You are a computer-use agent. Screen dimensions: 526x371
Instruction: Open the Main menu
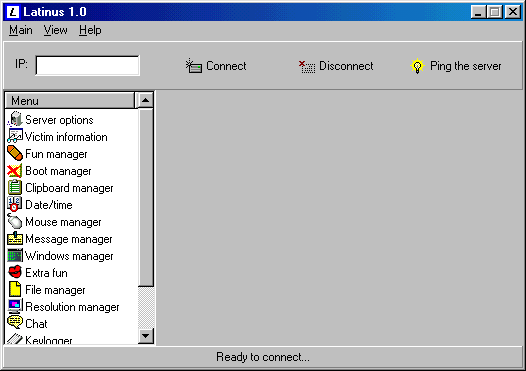pos(21,30)
